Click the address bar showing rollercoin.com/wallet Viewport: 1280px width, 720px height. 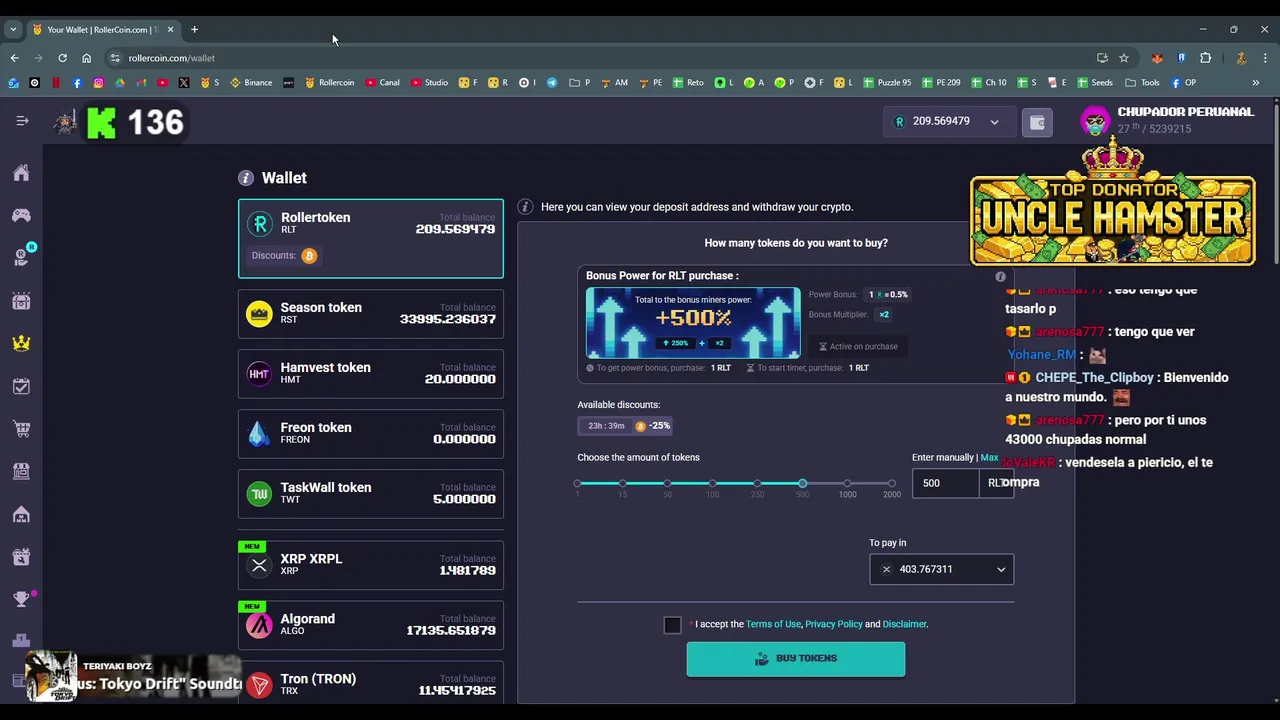pyautogui.click(x=600, y=58)
